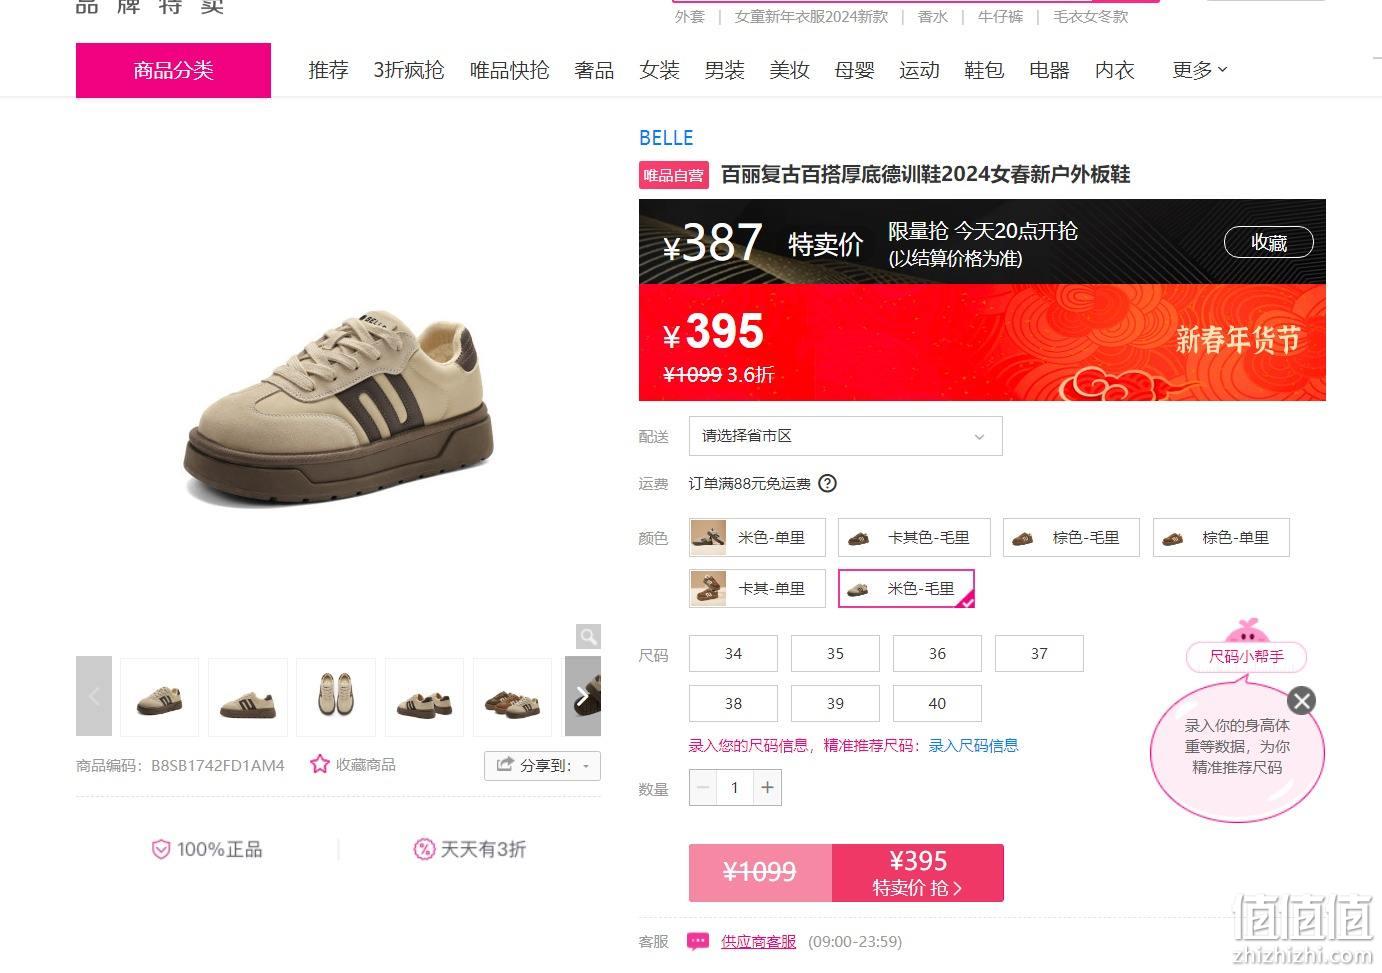Click the ¥395 特卖价 抢 buy button
The width and height of the screenshot is (1382, 973).
917,873
